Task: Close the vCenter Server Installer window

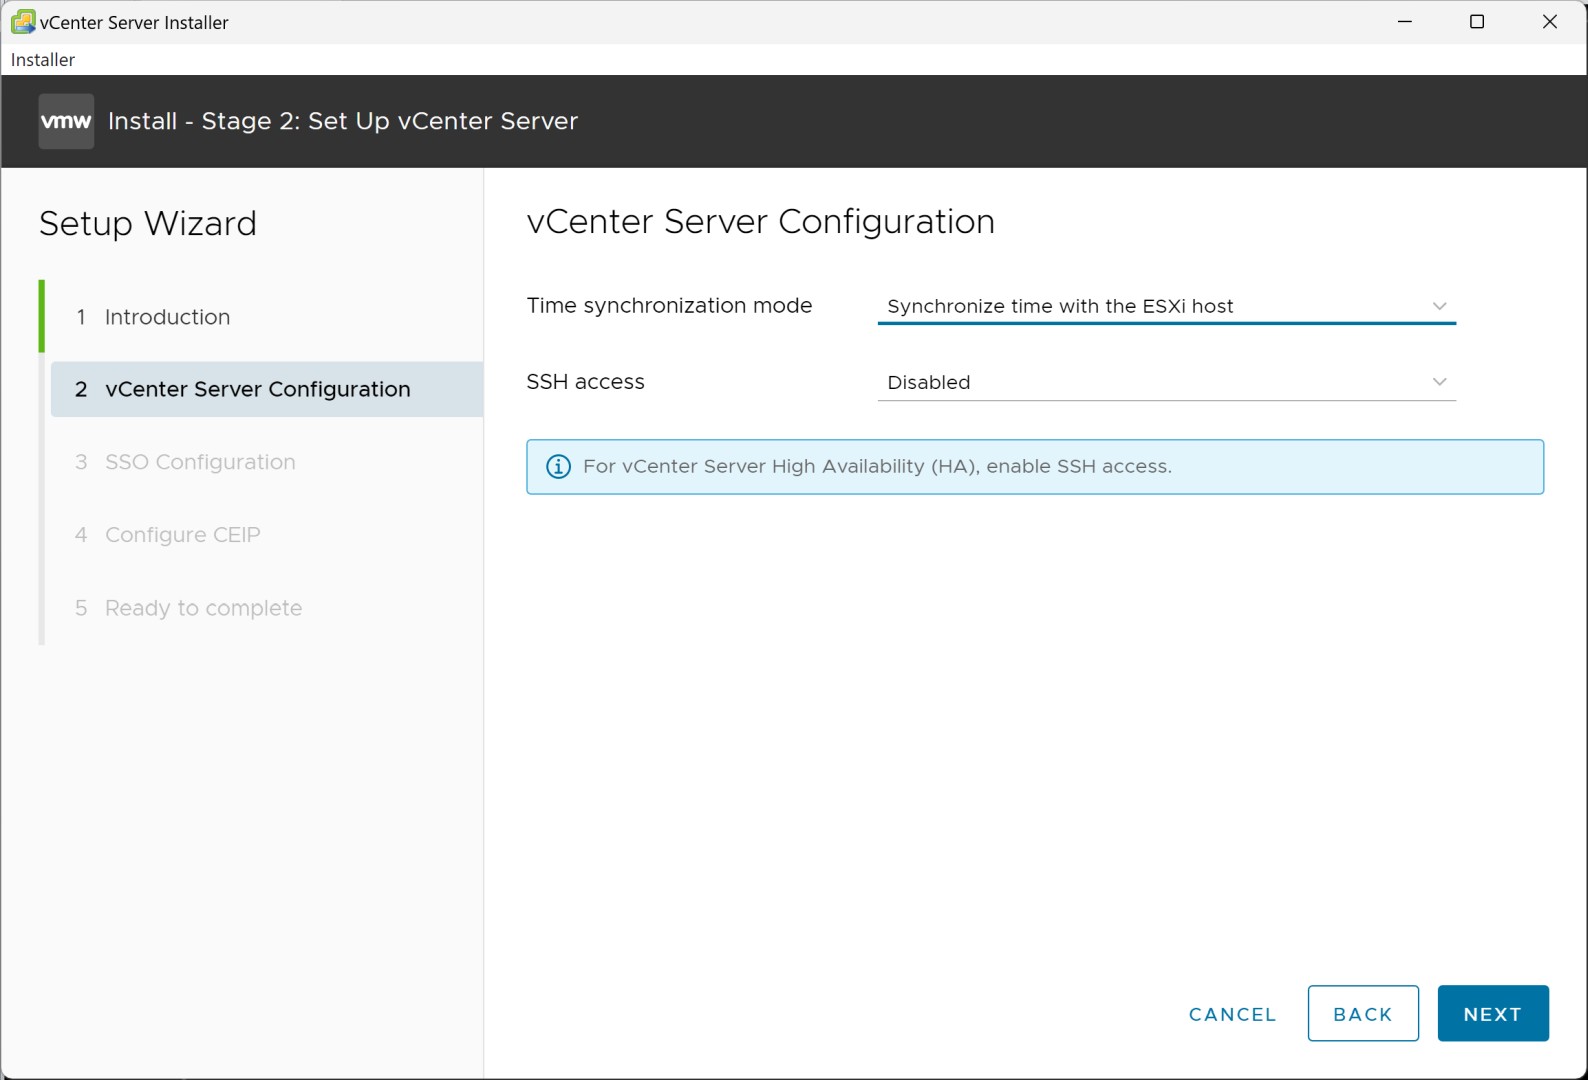Action: pos(1550,21)
